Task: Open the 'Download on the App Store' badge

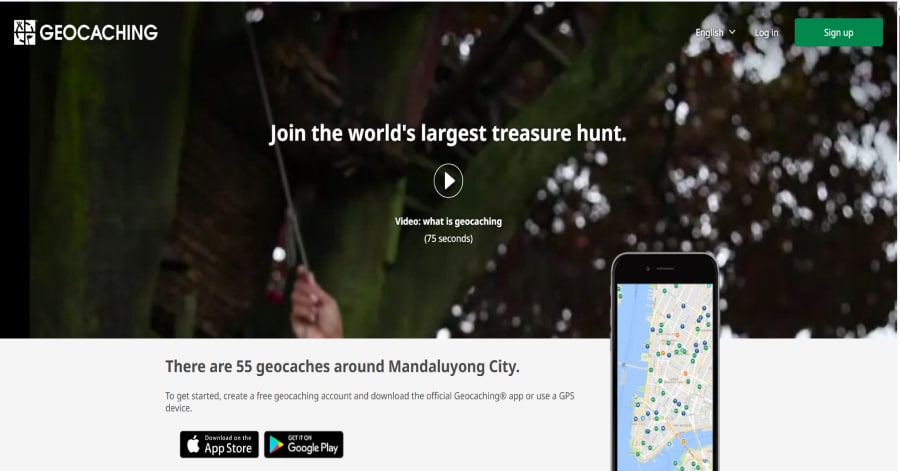Action: [219, 445]
